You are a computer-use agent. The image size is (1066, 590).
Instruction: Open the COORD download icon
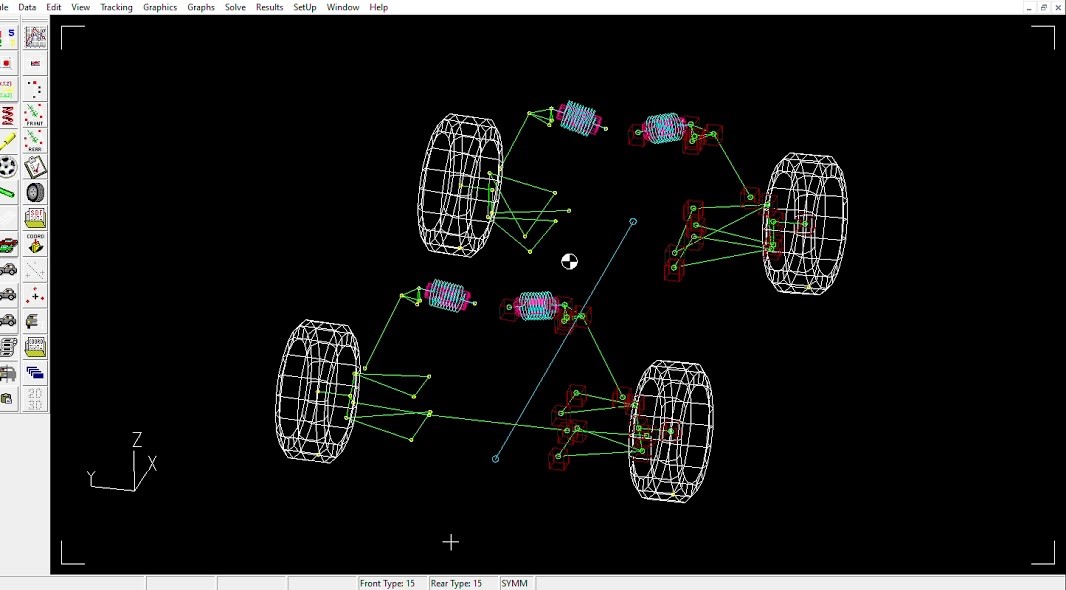coord(35,244)
